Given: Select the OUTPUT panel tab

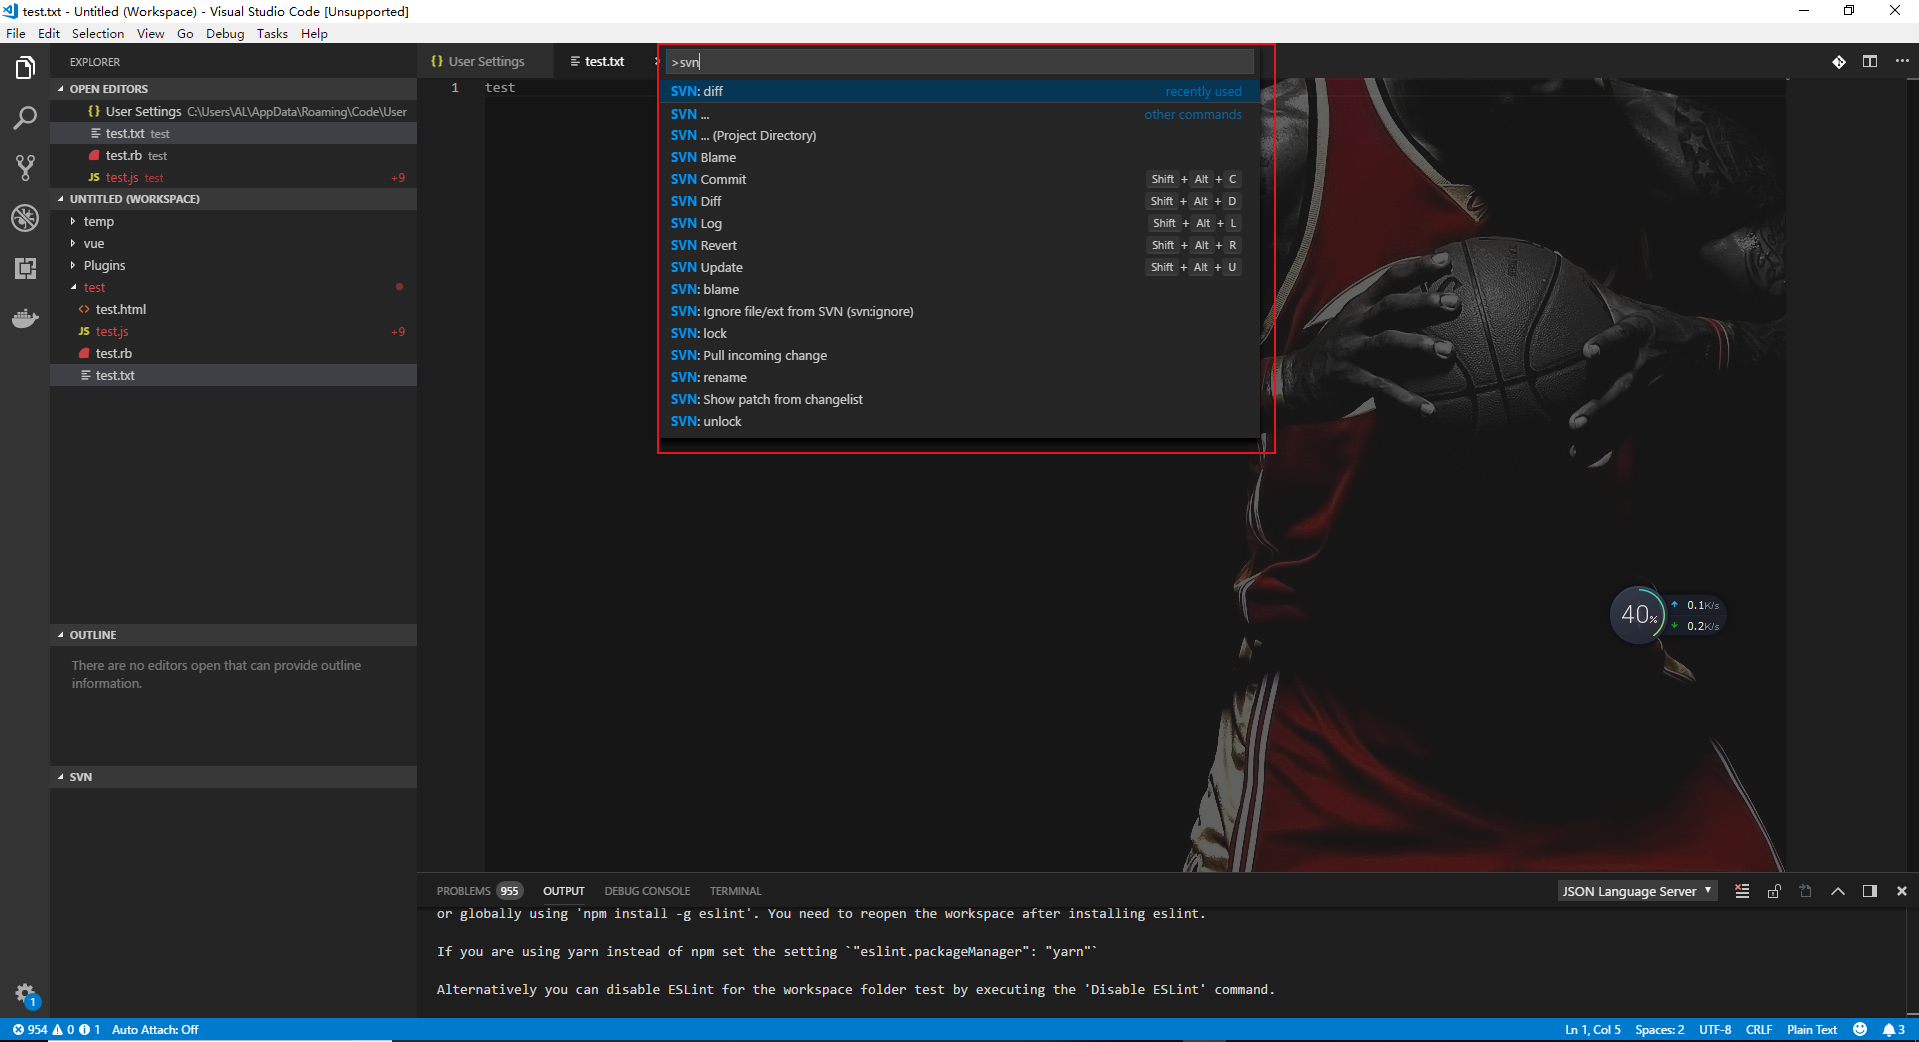Looking at the screenshot, I should pyautogui.click(x=564, y=891).
